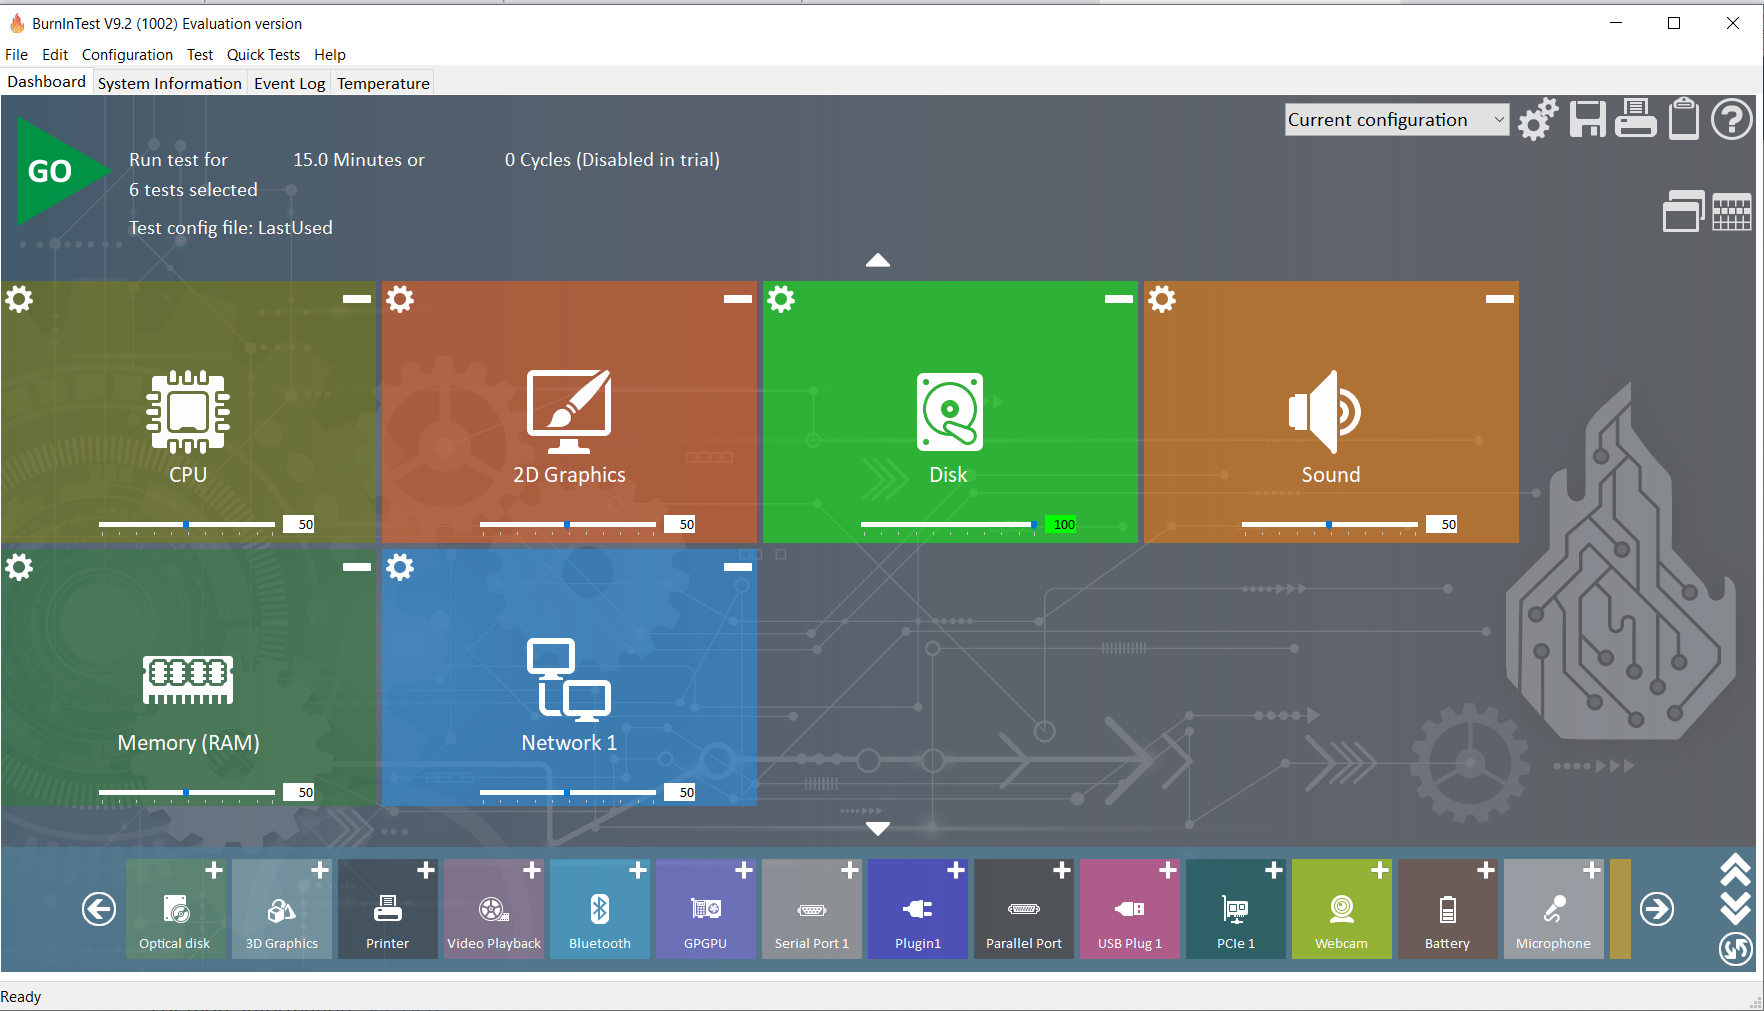Add the Bluetooth test tile

point(600,909)
